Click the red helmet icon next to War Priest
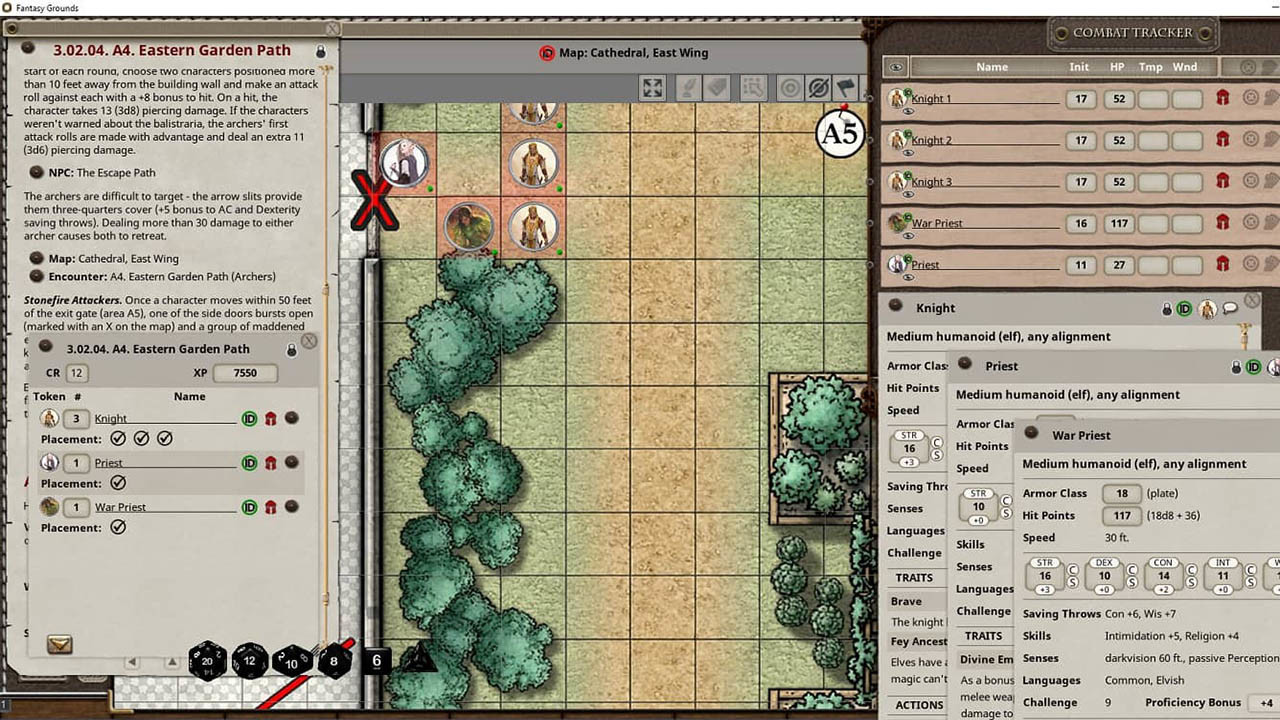 (1224, 222)
